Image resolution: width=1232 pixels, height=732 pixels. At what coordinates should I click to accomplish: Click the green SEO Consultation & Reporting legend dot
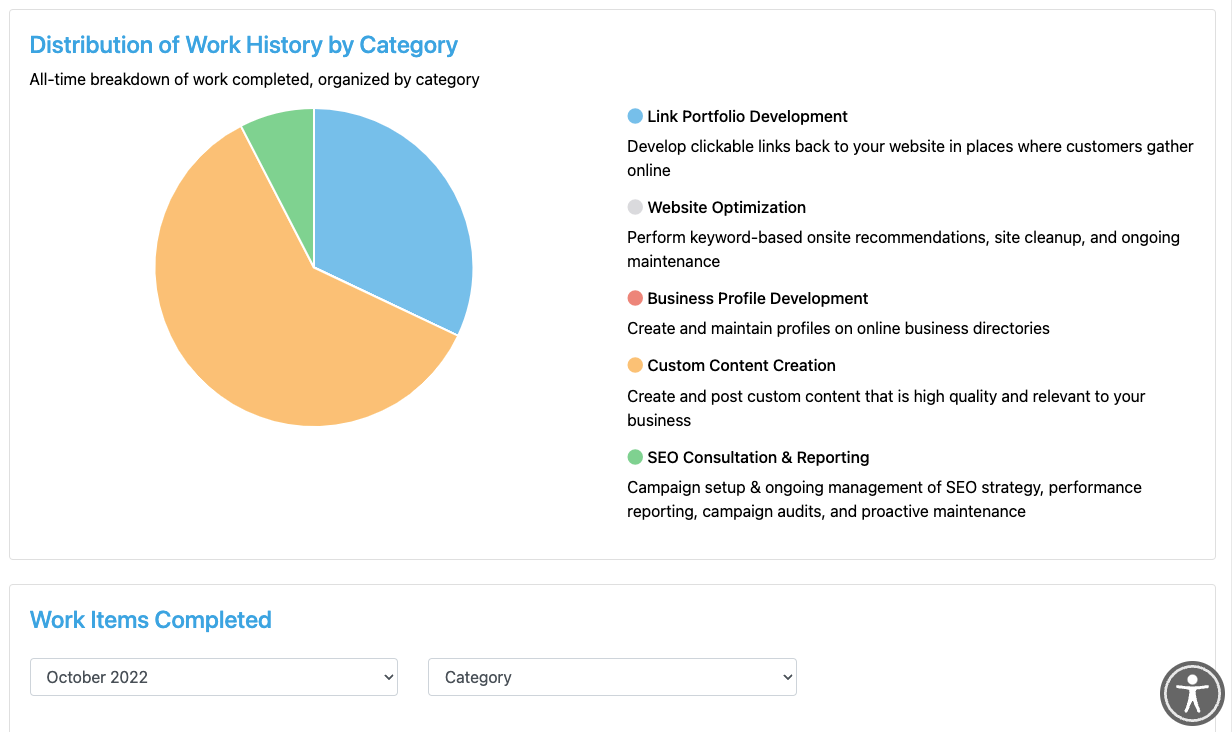tap(635, 457)
